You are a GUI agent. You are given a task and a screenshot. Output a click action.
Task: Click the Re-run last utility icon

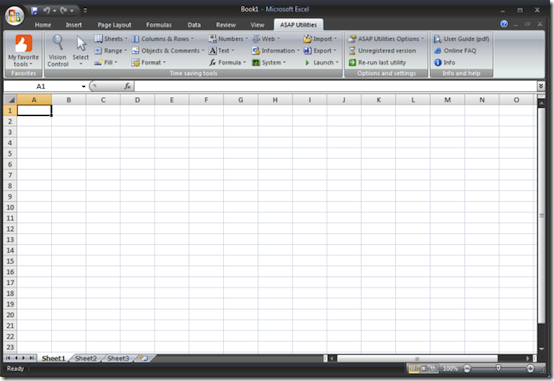pyautogui.click(x=352, y=63)
